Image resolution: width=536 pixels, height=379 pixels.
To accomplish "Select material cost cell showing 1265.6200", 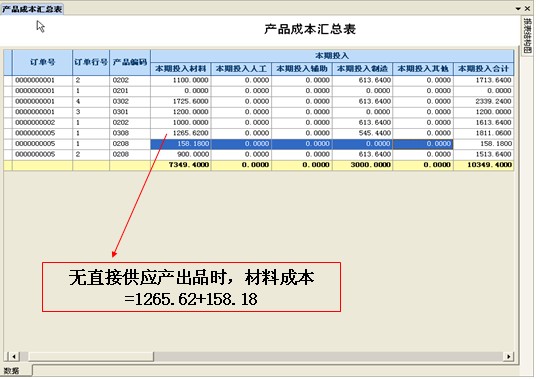I will pyautogui.click(x=181, y=133).
